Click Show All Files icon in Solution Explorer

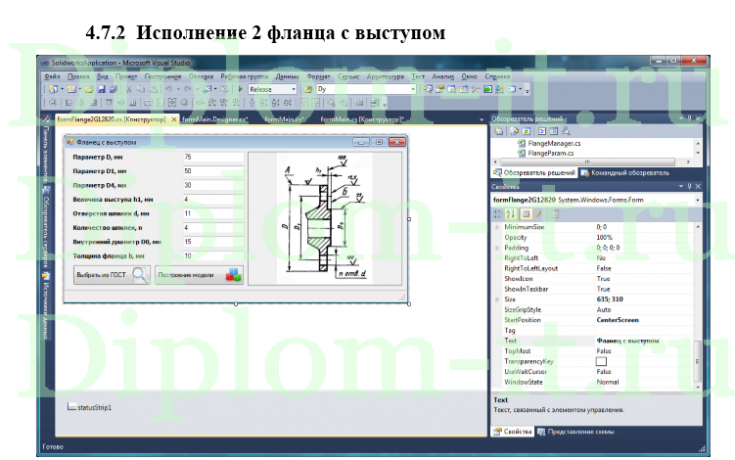click(515, 131)
